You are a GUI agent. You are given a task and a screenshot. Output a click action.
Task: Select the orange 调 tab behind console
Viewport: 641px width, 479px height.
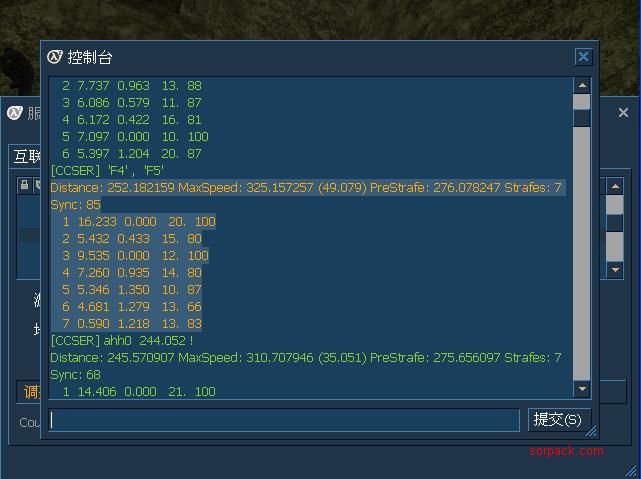tap(31, 391)
